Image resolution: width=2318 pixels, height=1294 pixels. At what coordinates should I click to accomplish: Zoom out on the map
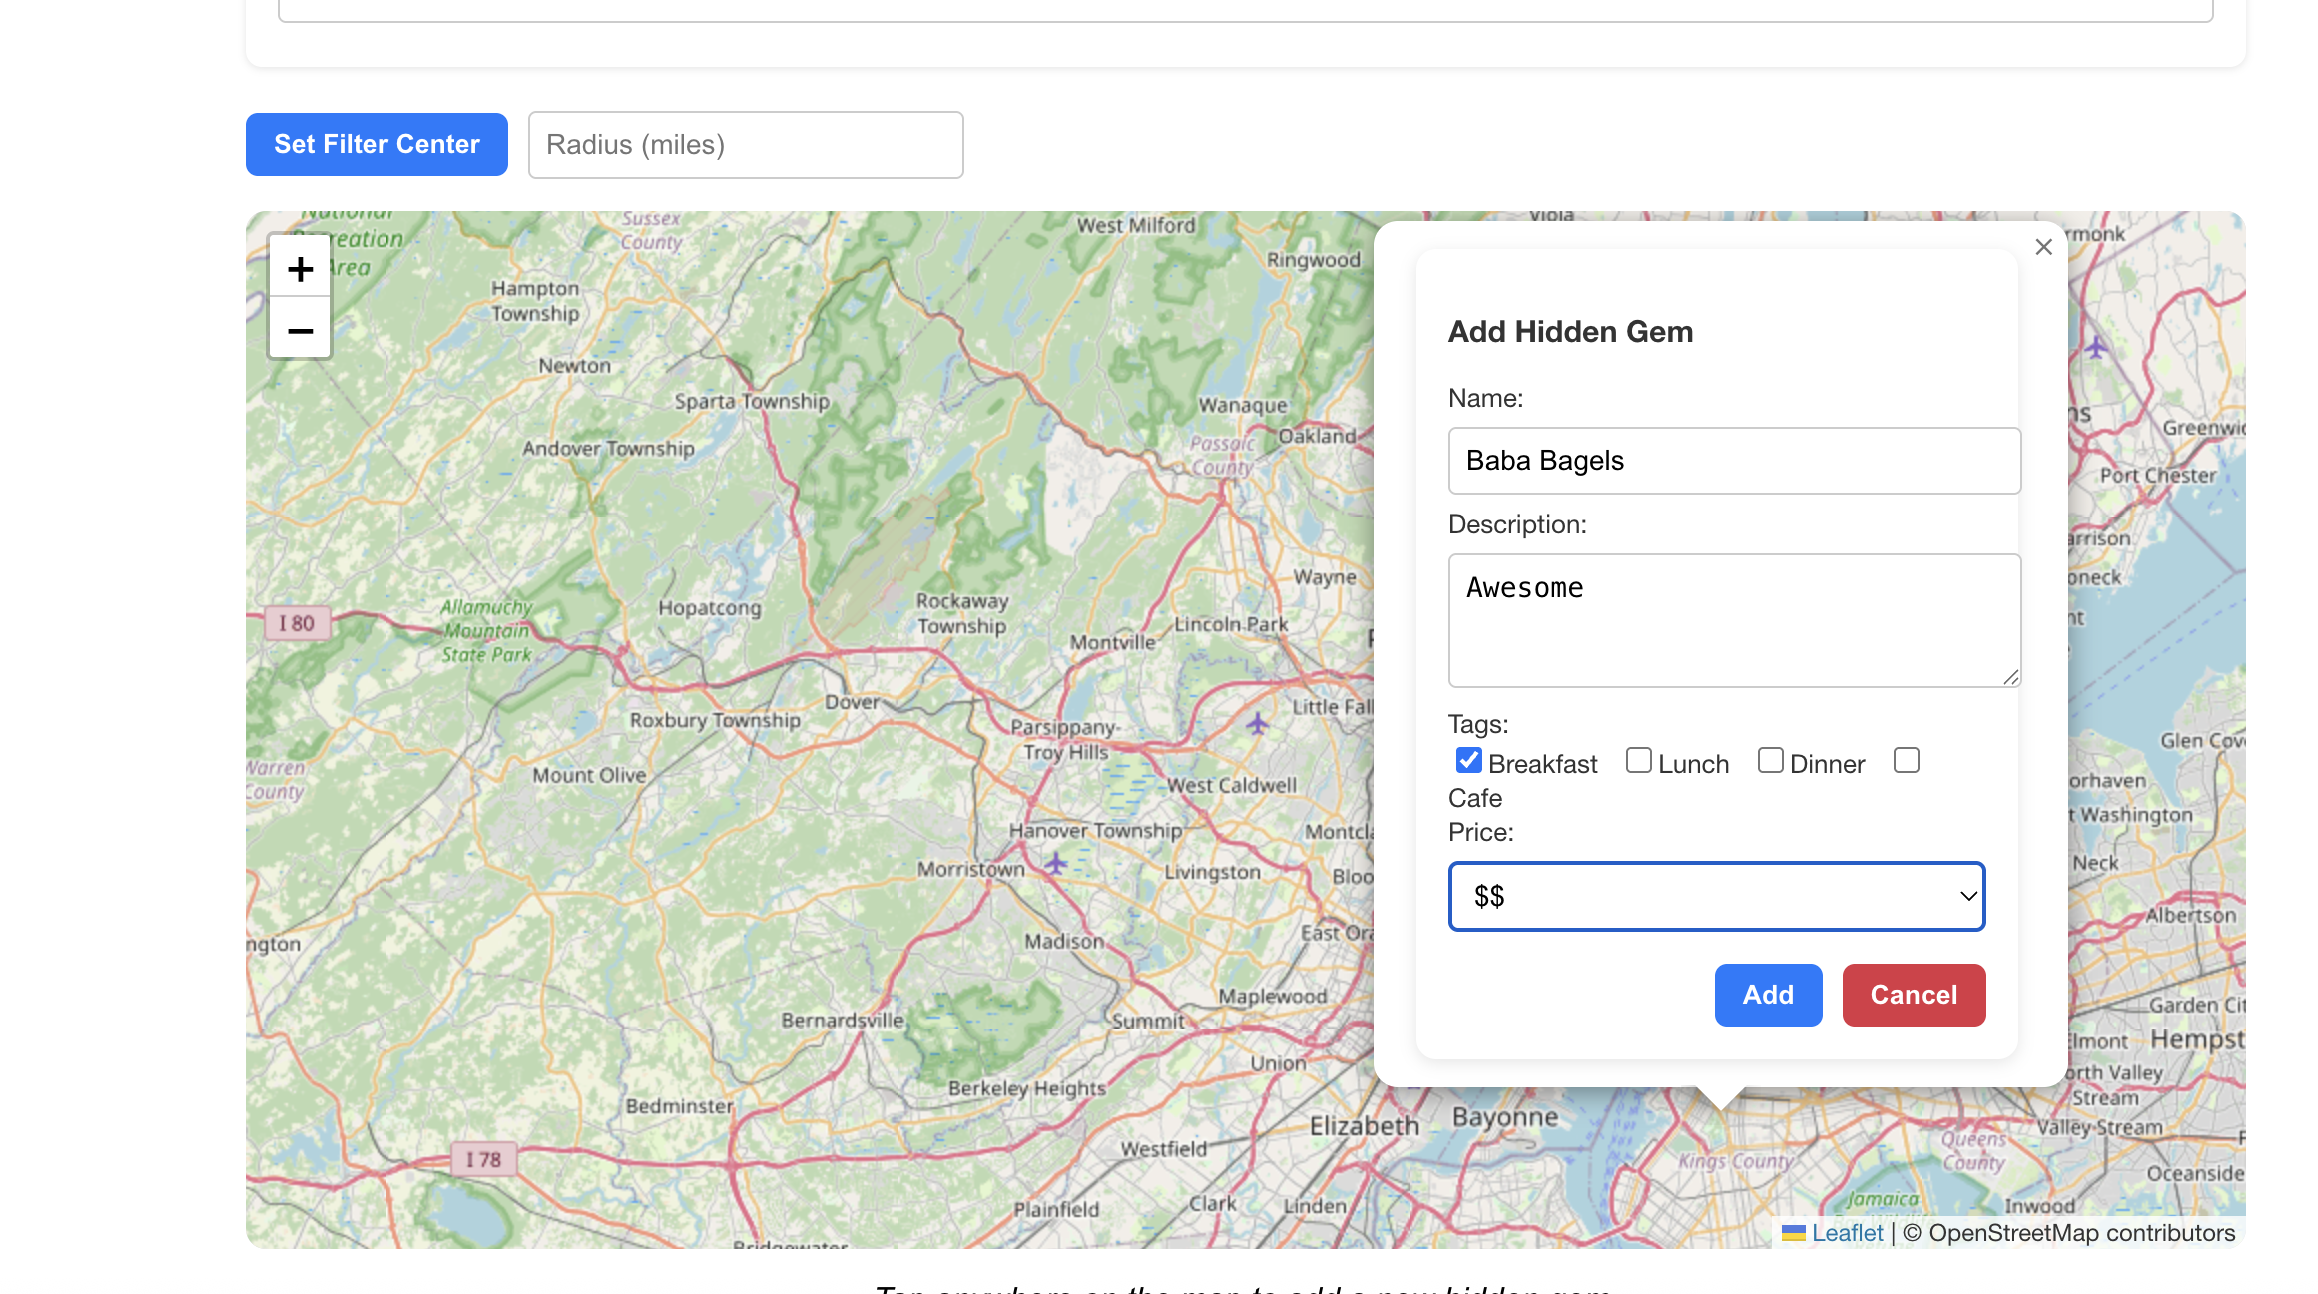(300, 330)
